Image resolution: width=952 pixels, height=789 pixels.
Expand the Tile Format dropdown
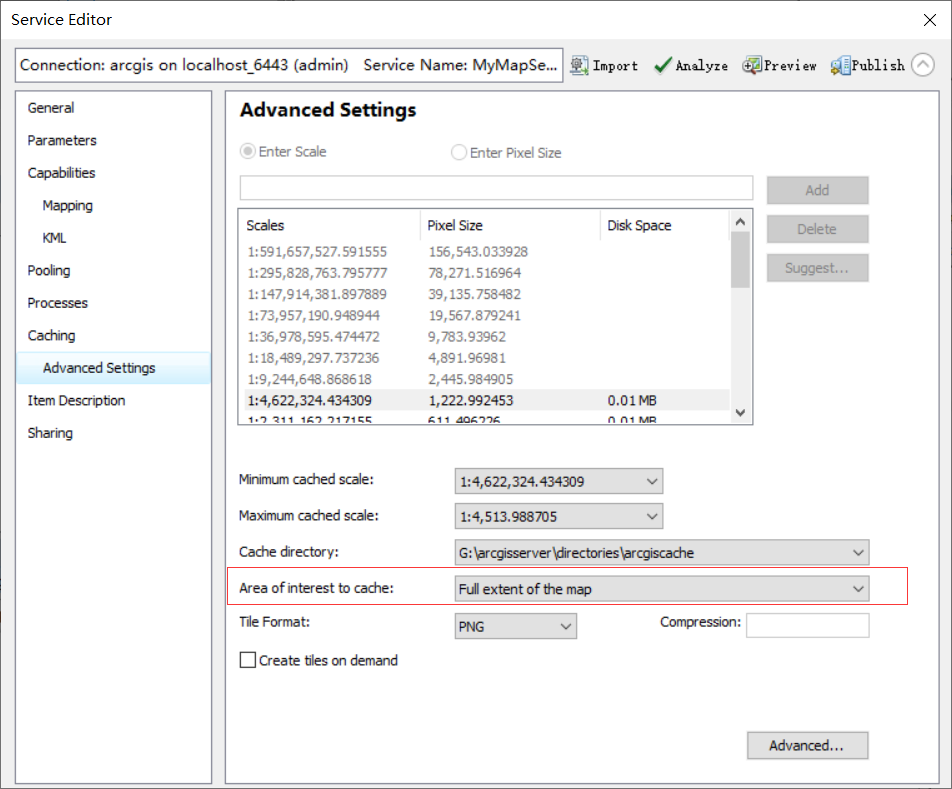point(563,624)
